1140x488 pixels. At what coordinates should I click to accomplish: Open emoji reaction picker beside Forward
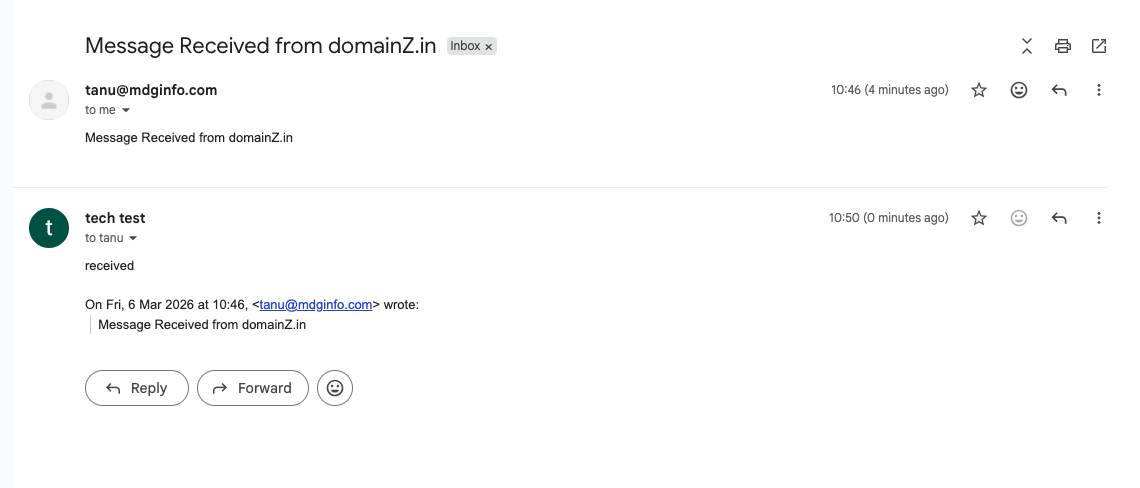click(x=335, y=388)
